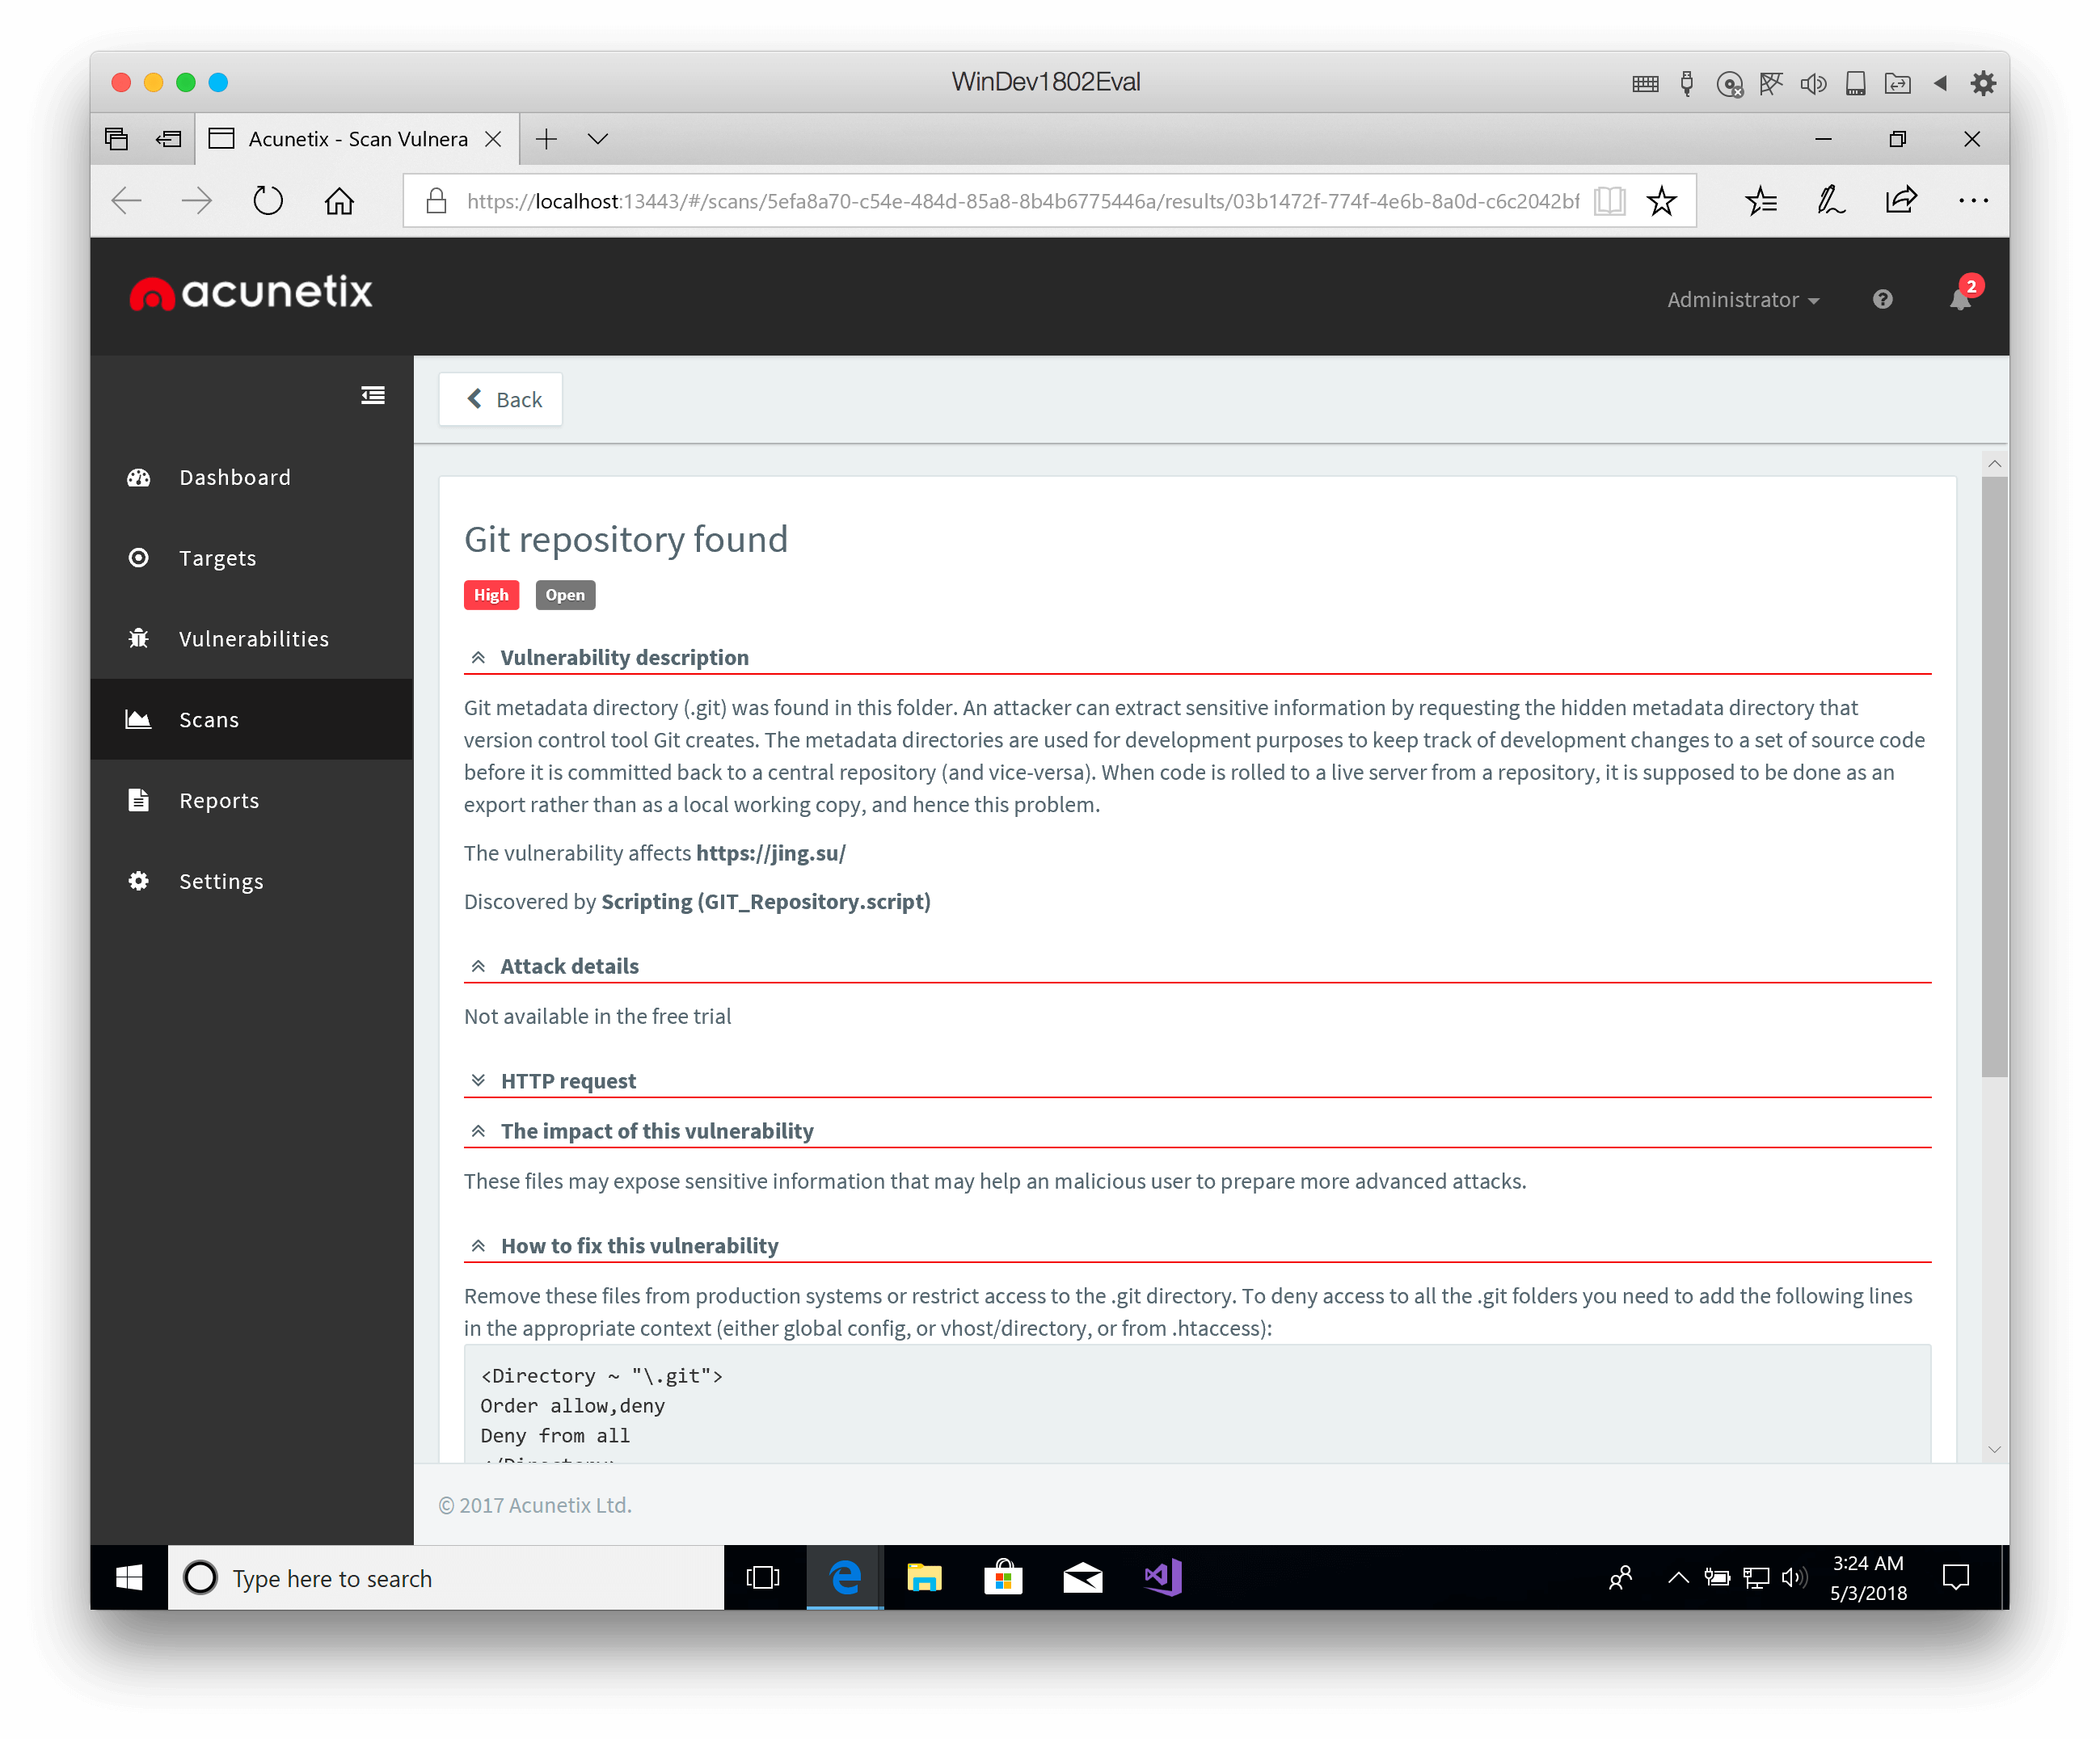Viewport: 2100px width, 1739px height.
Task: Click the Reports document icon in the sidebar
Action: [139, 800]
